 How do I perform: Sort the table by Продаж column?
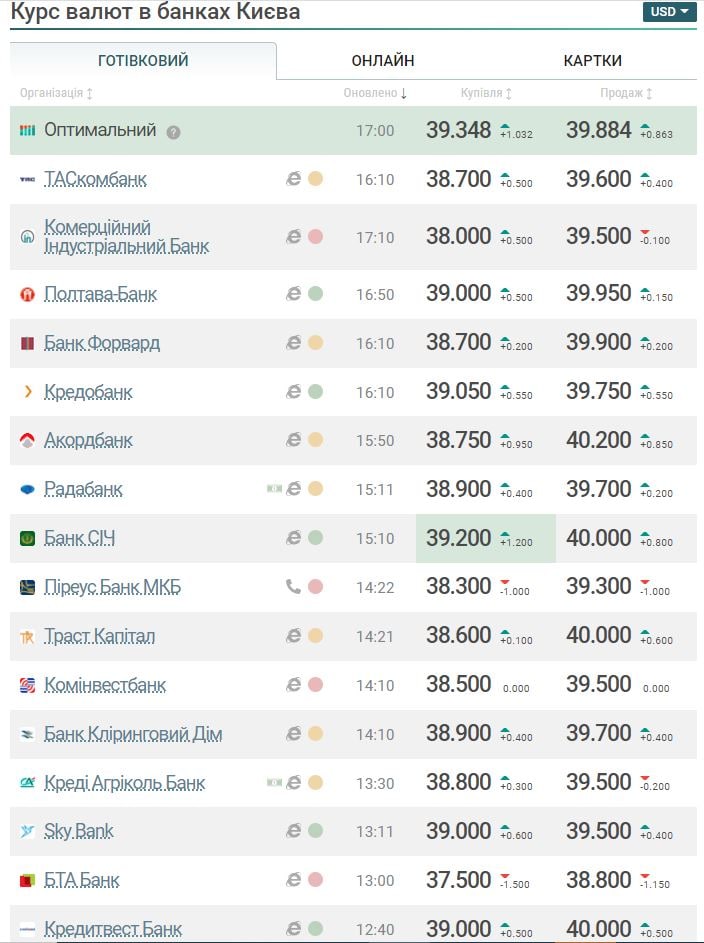coord(626,93)
